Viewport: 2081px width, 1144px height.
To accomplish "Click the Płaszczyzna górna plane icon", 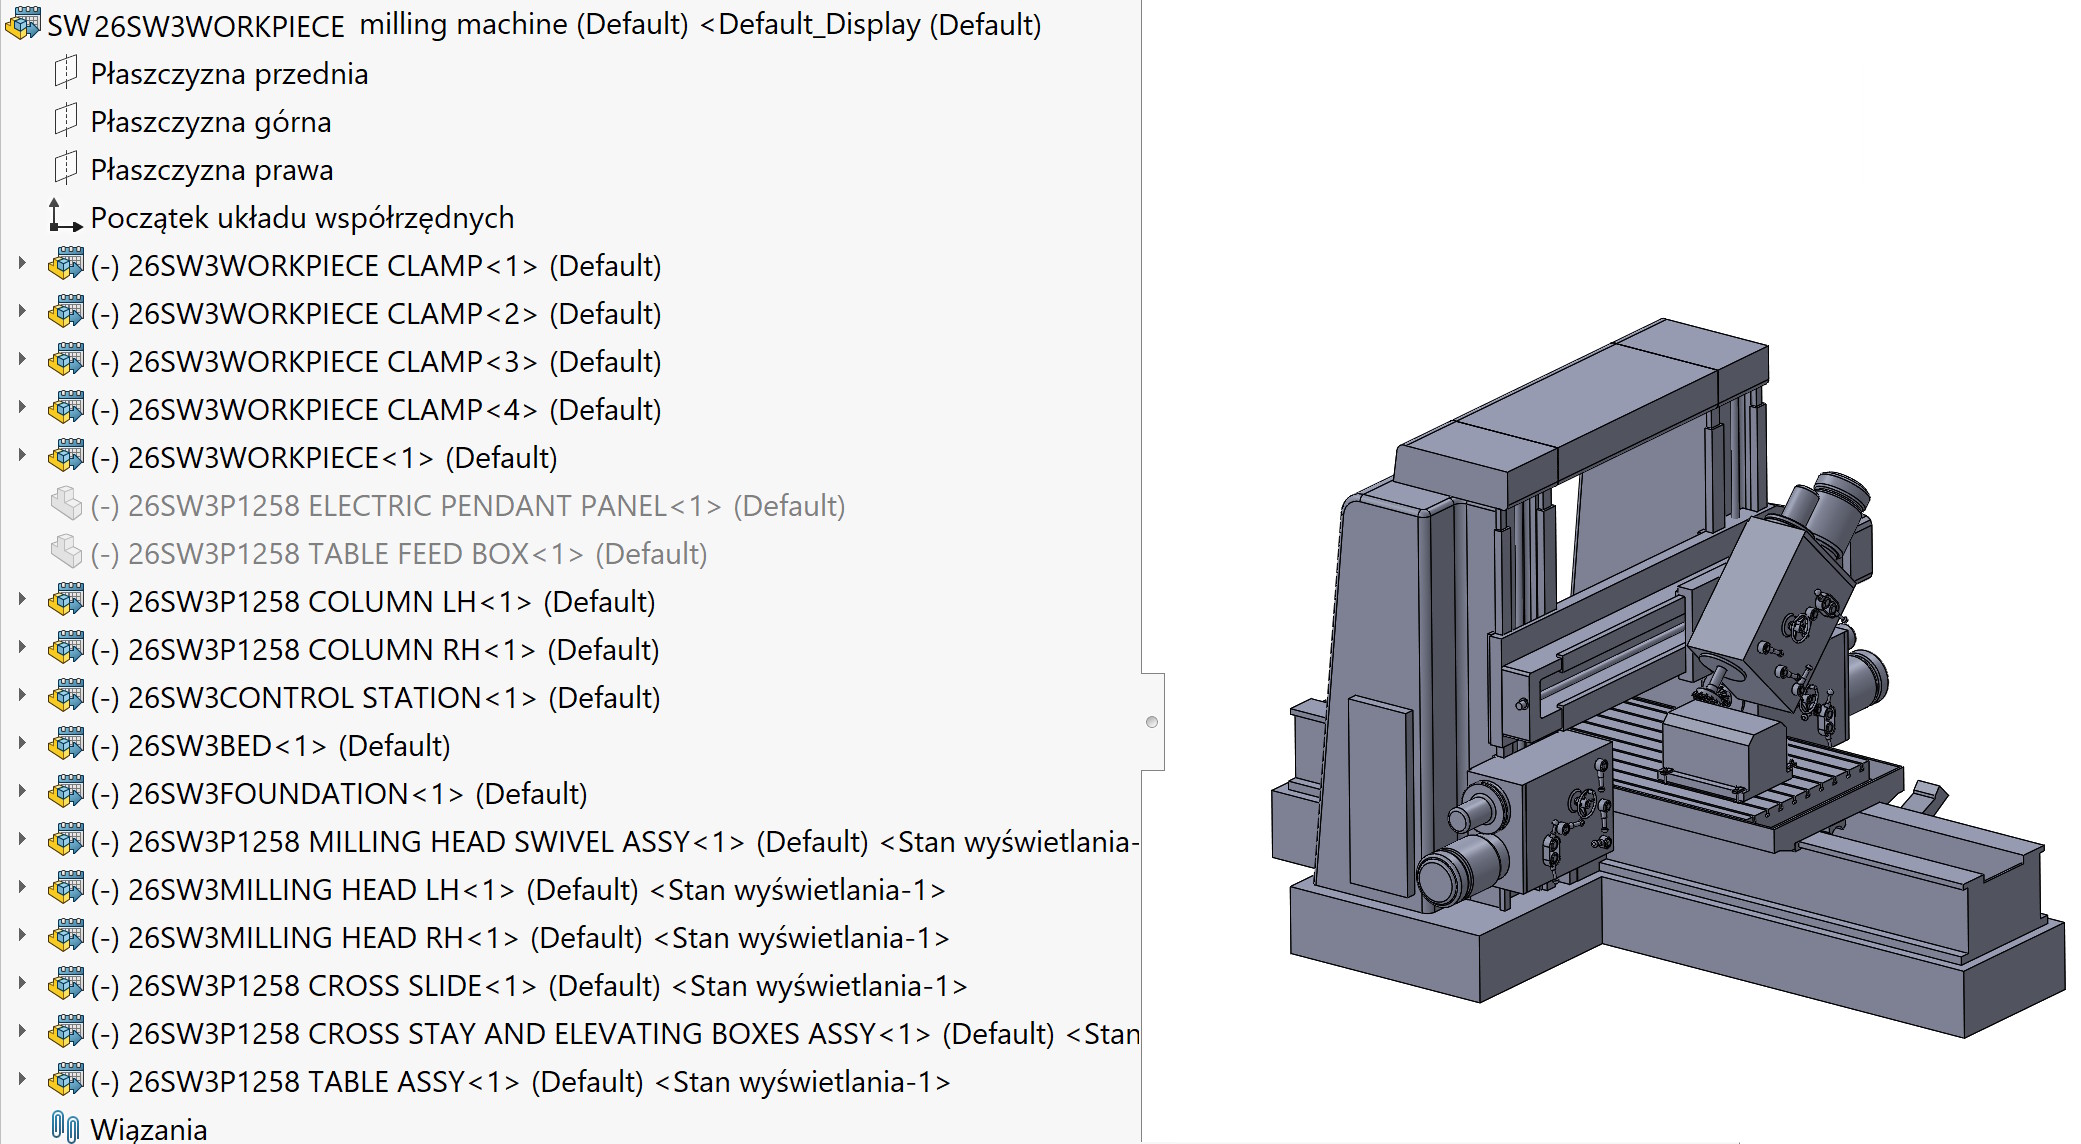I will pos(64,121).
